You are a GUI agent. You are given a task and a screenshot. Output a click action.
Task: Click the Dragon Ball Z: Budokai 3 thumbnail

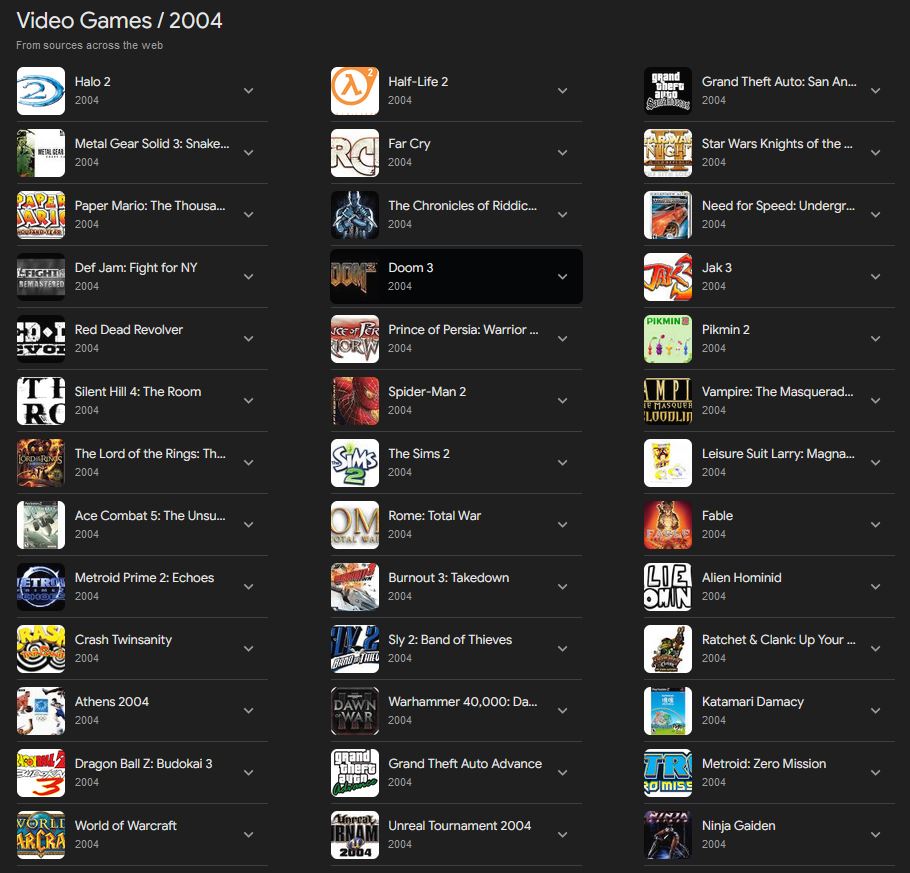coord(41,774)
